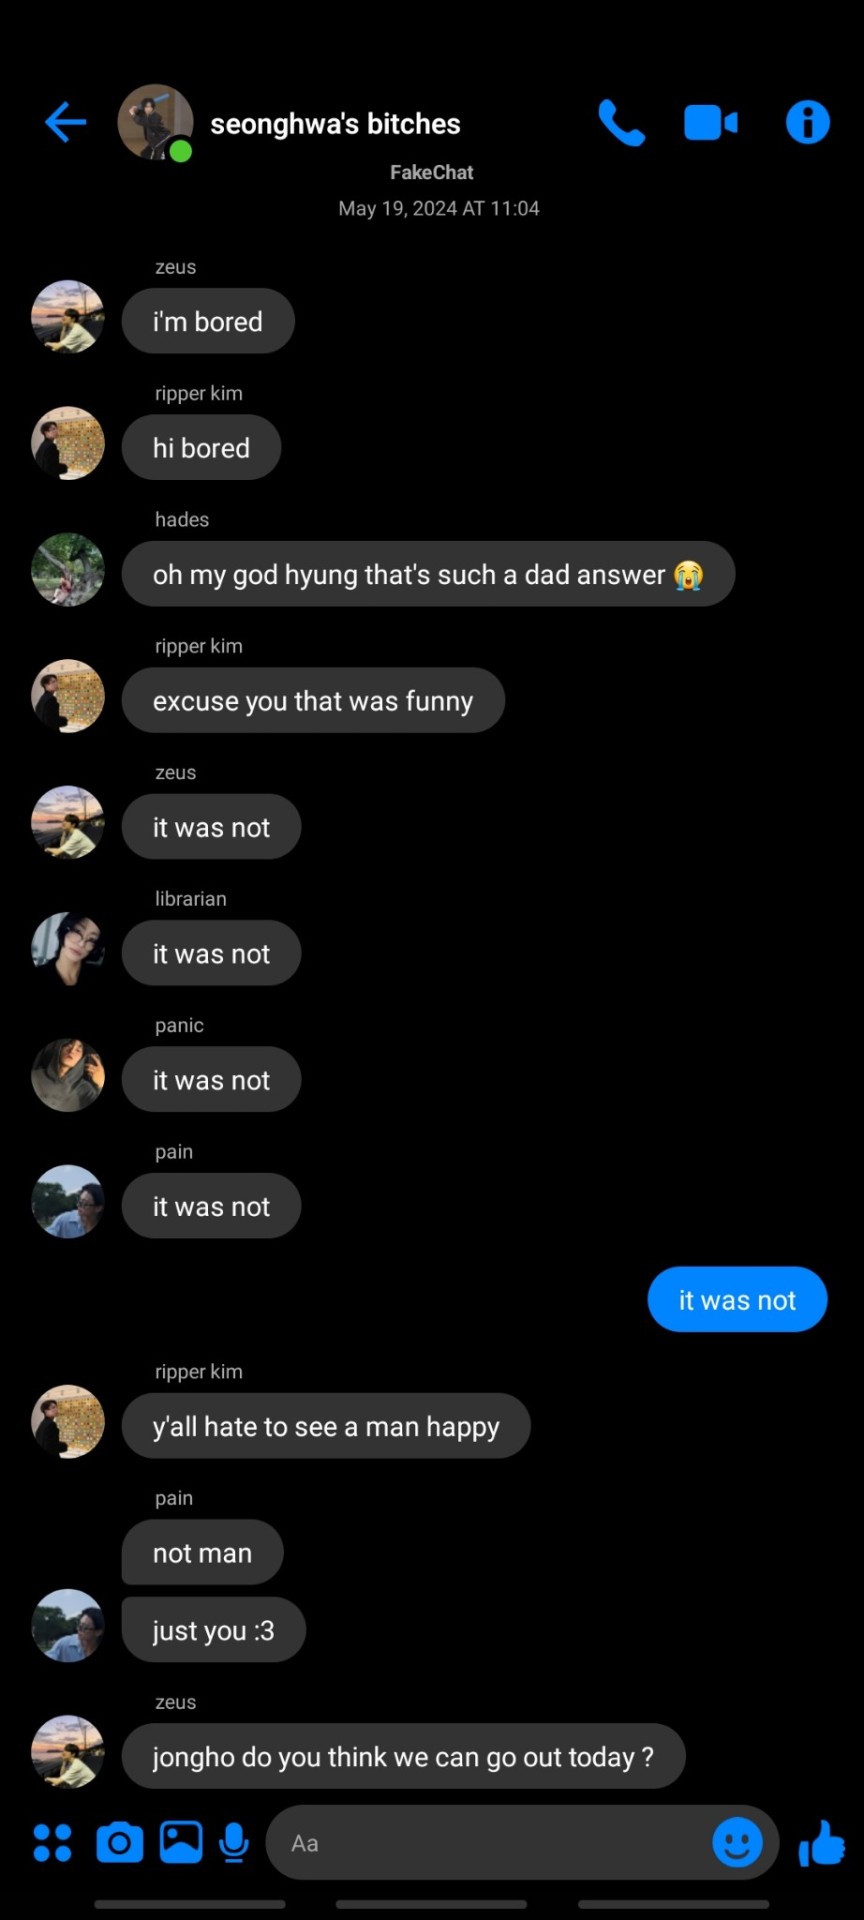Tap the group name seonghwa's bitches
Viewport: 864px width, 1920px height.
coord(335,124)
